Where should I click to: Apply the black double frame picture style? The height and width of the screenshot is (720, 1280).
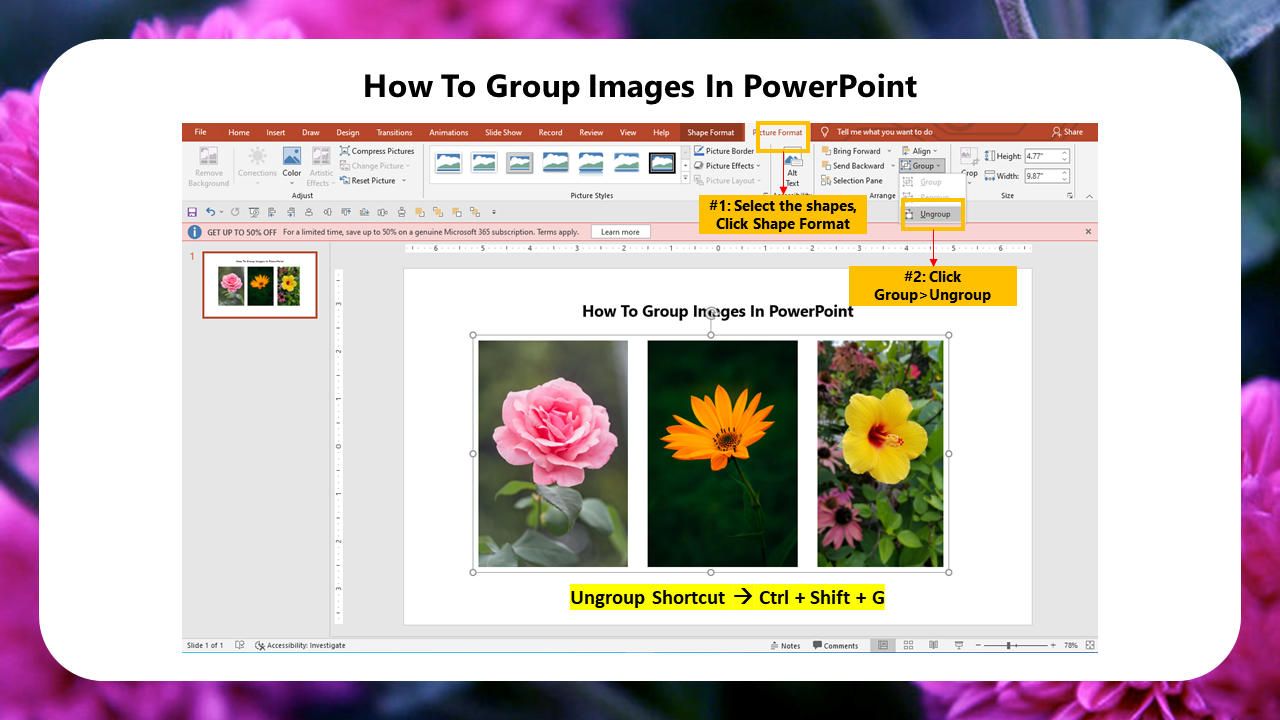point(662,162)
